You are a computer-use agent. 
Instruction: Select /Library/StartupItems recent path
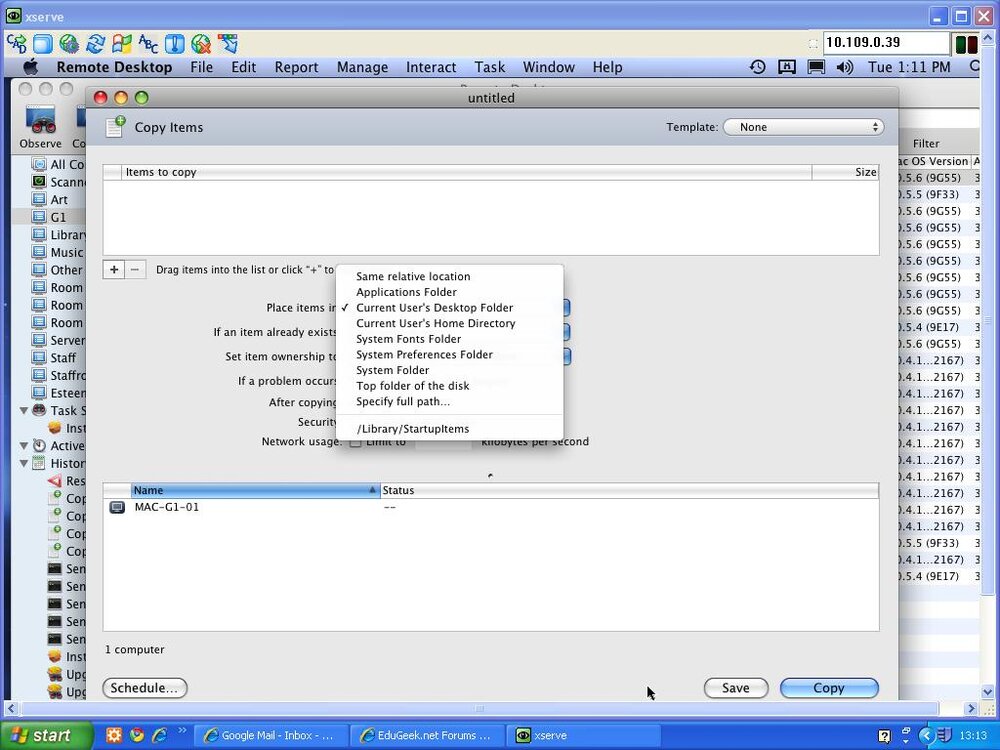pos(450,429)
